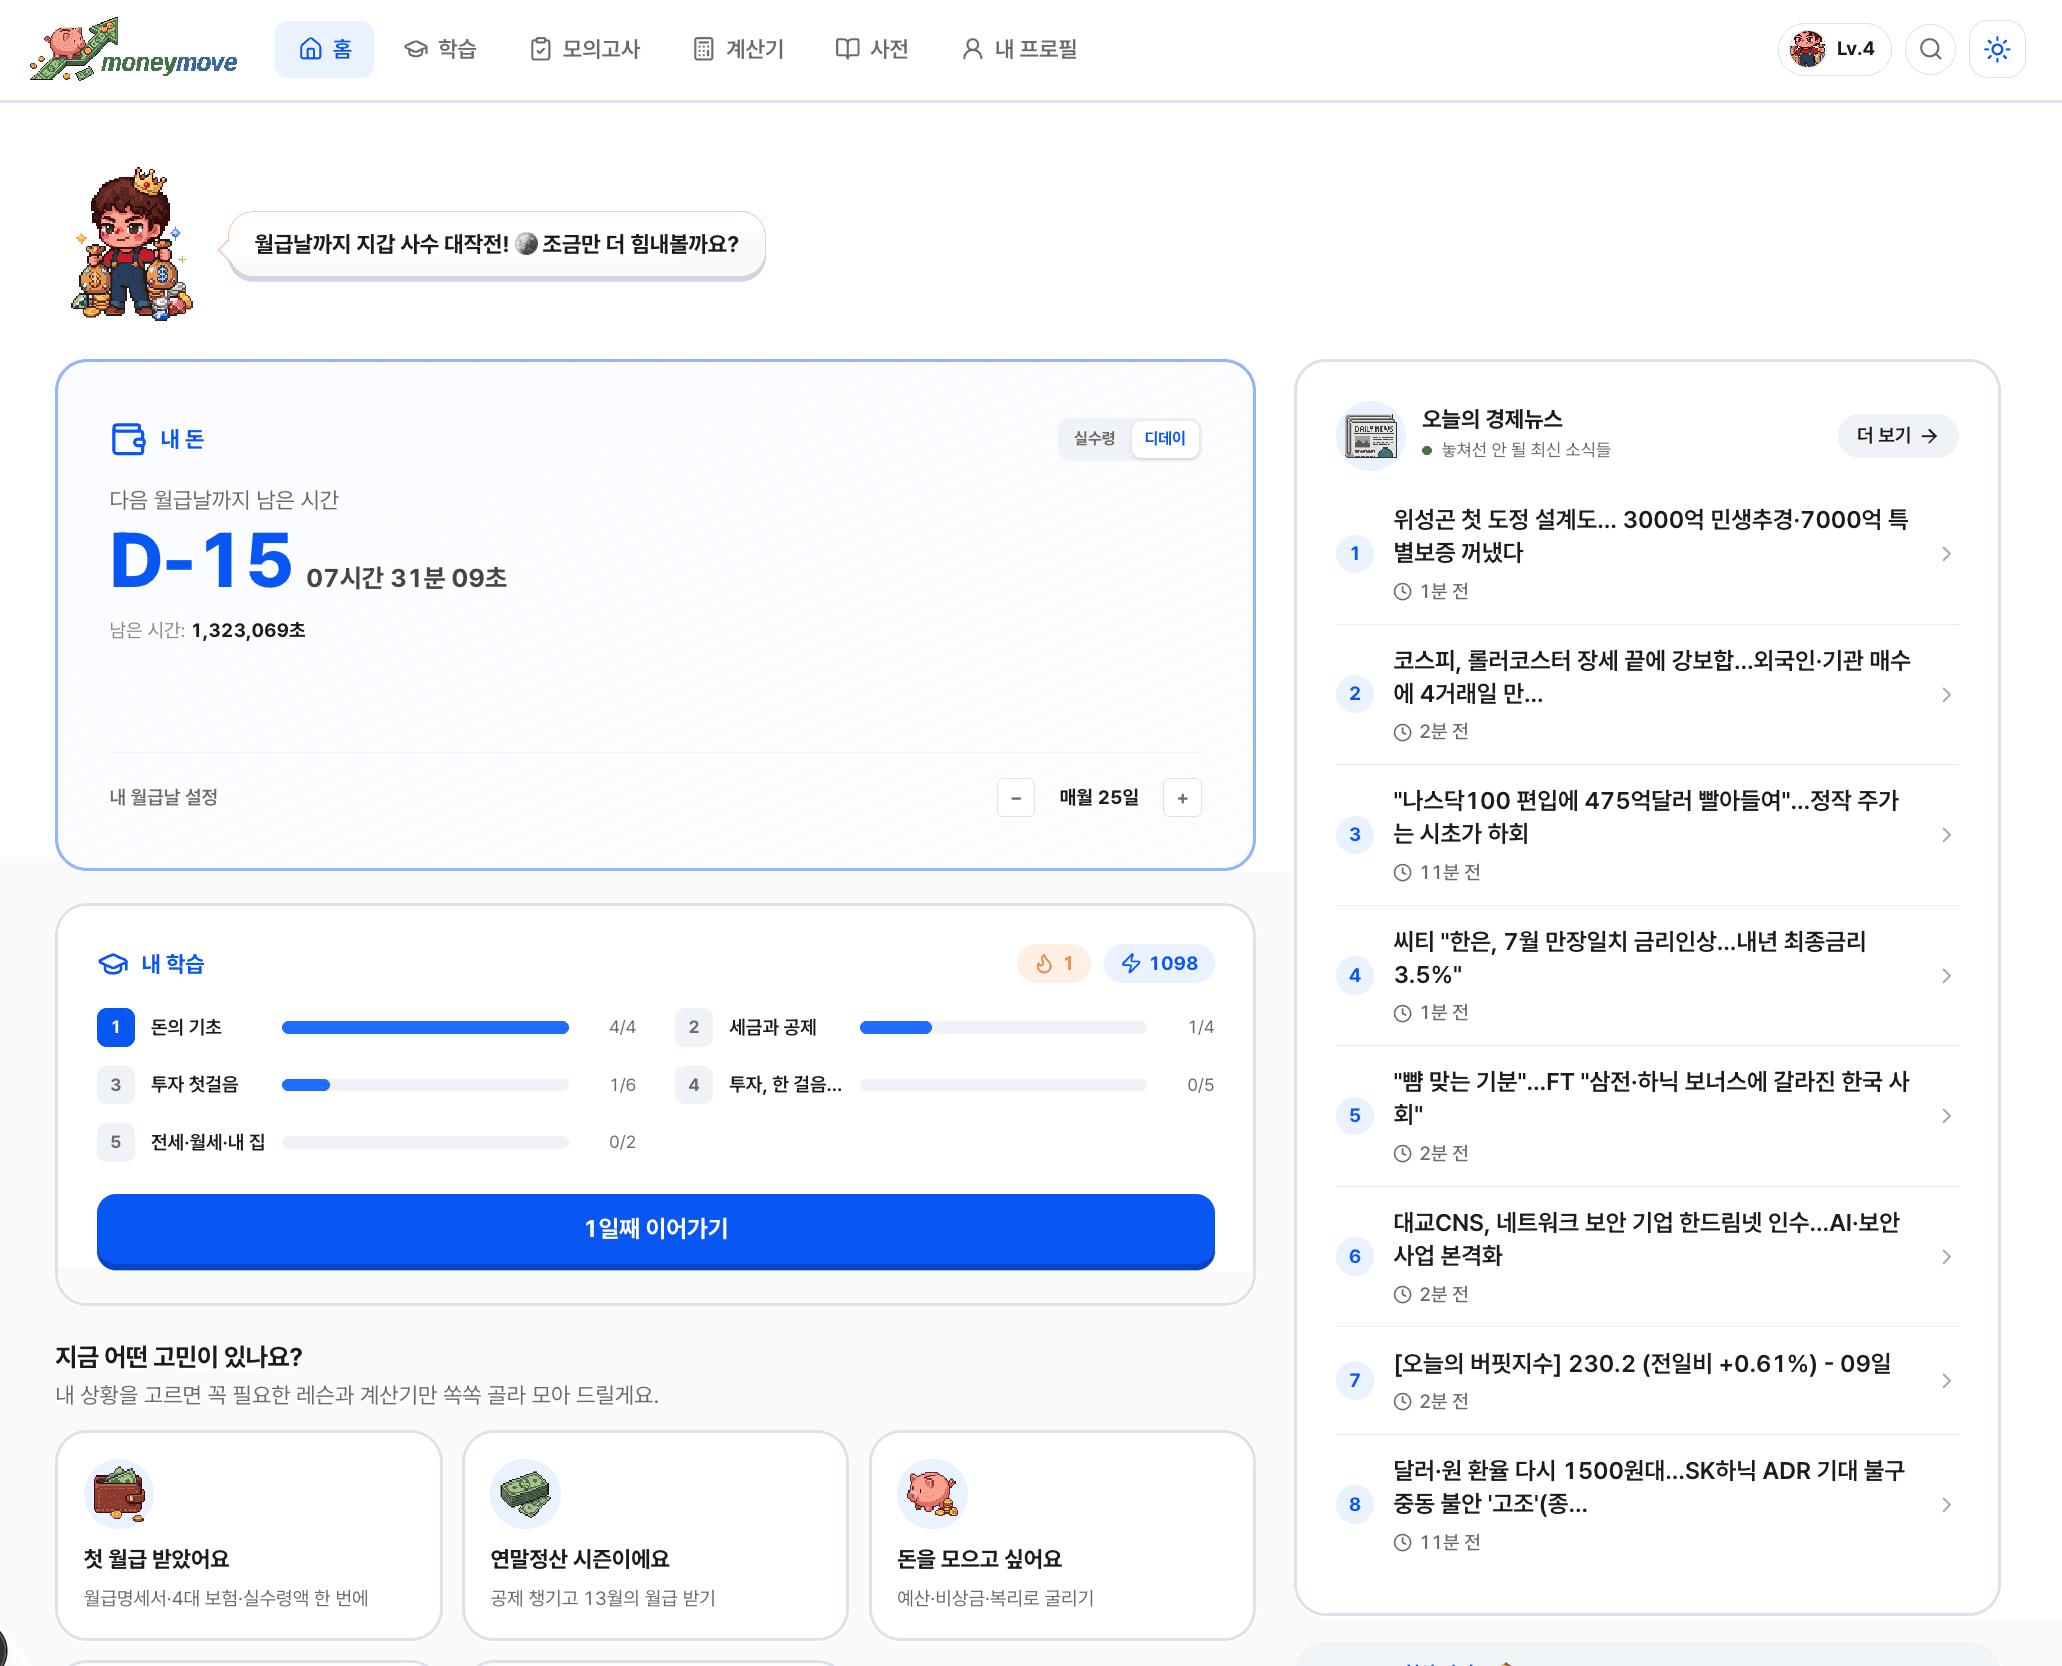
Task: Open the 계산기 menu
Action: [739, 49]
